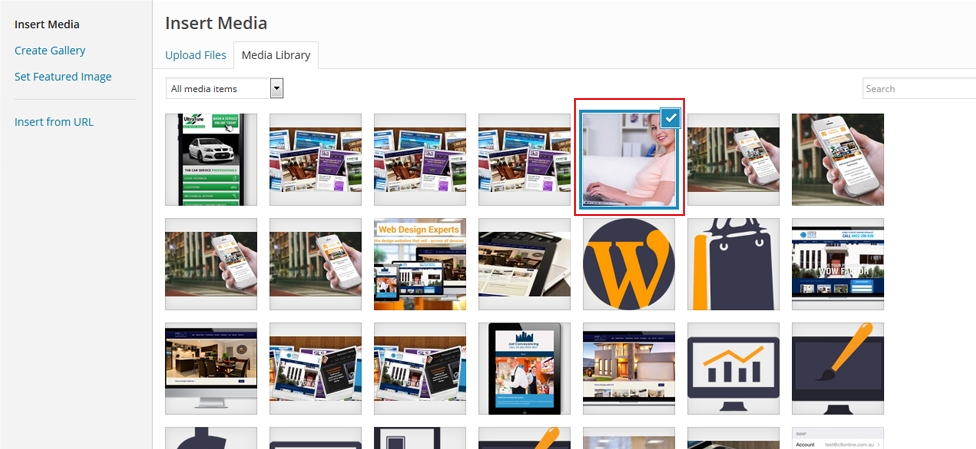Select the angled tablet on desk thumbnail

pos(524,264)
